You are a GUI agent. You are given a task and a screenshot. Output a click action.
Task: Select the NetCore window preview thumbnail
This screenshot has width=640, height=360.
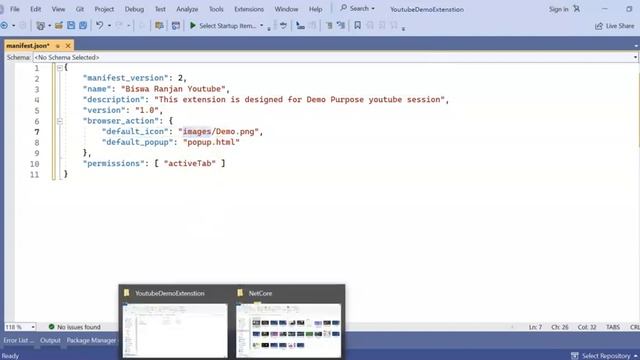[x=289, y=330]
